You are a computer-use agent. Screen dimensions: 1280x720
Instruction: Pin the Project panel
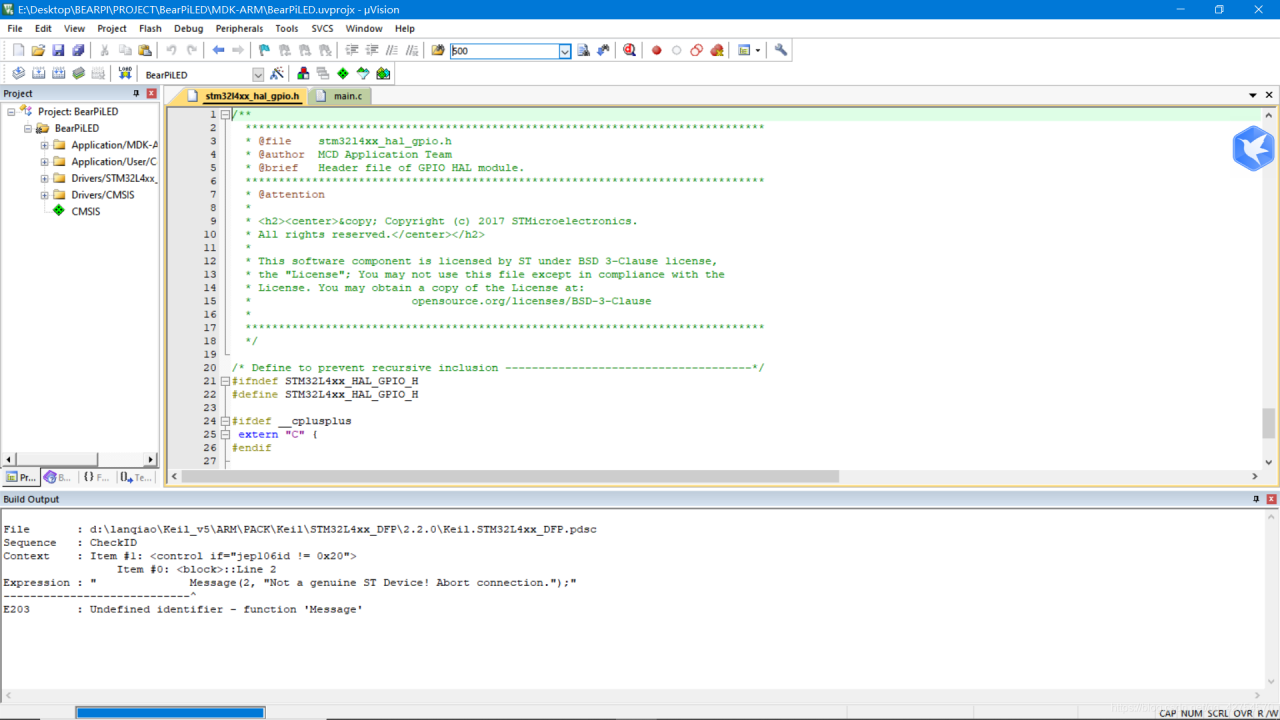pyautogui.click(x=137, y=93)
